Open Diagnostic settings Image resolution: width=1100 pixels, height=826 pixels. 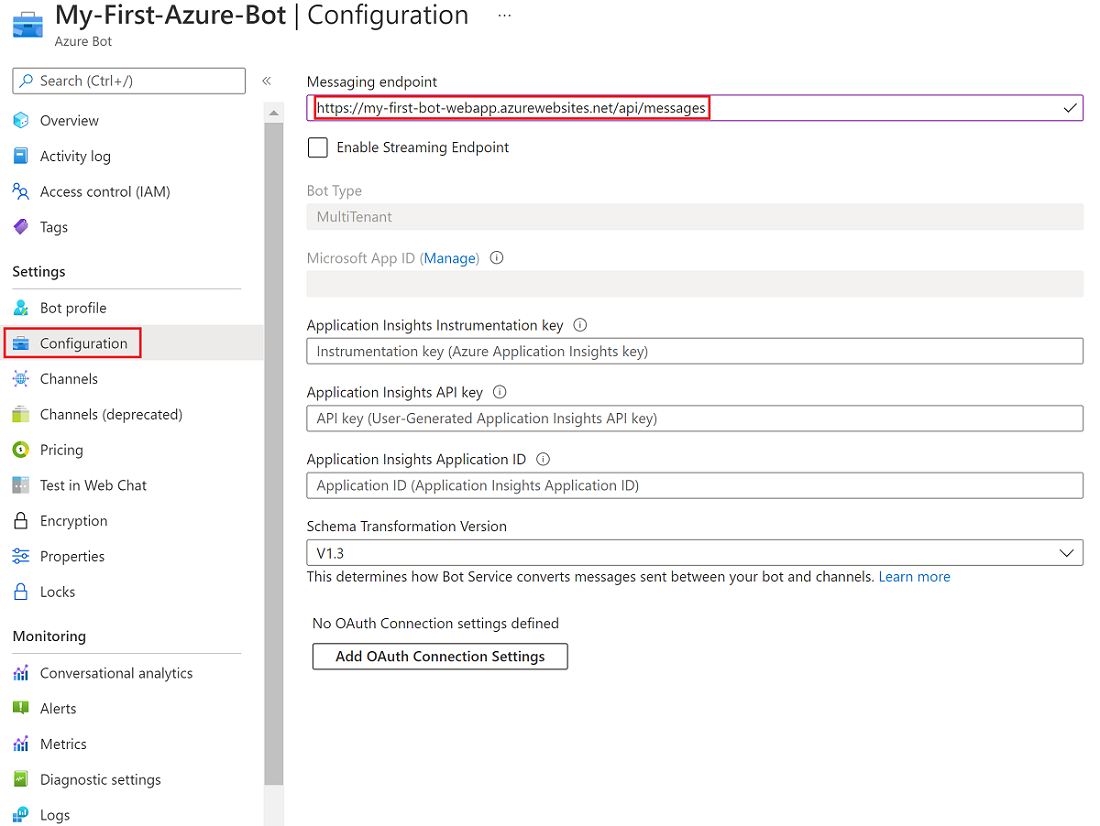(x=99, y=779)
